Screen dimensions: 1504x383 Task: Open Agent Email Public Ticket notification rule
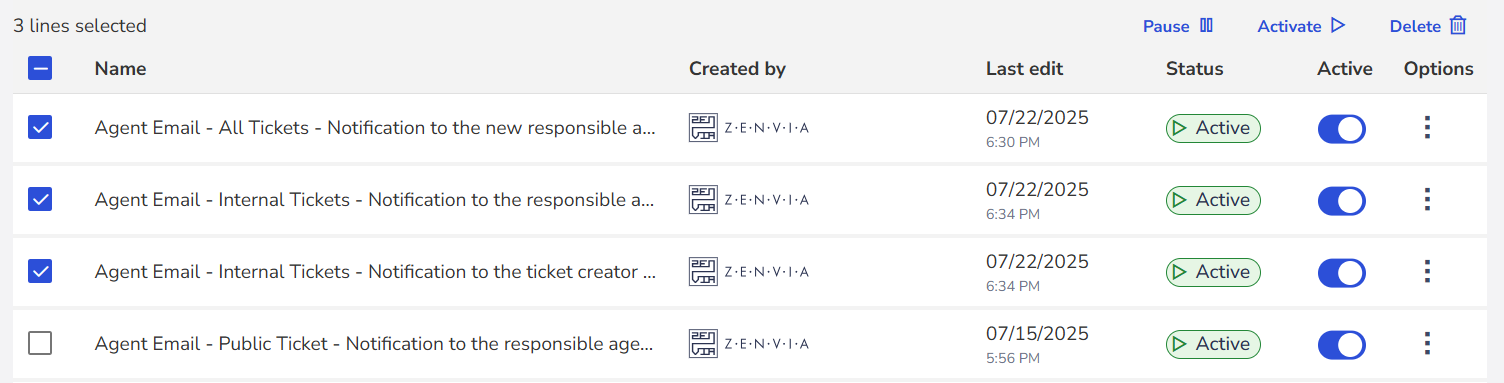(x=374, y=344)
